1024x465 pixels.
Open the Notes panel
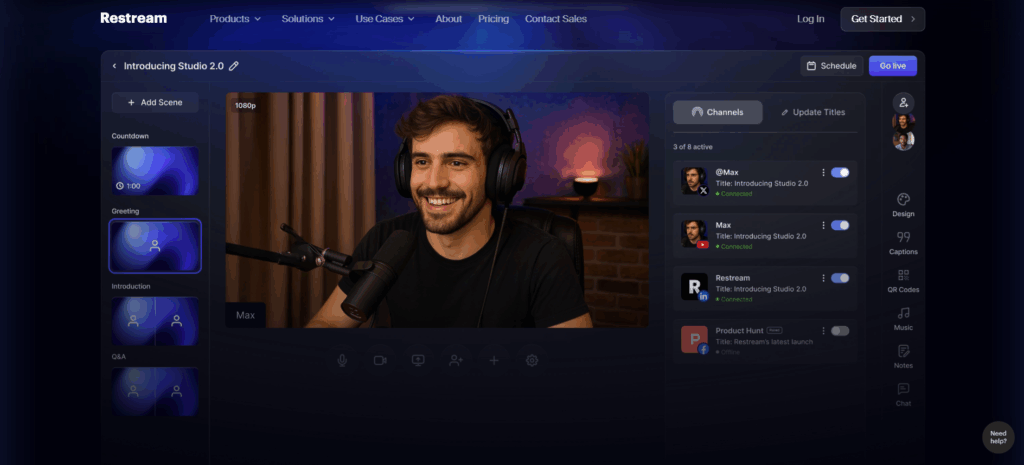coord(903,357)
